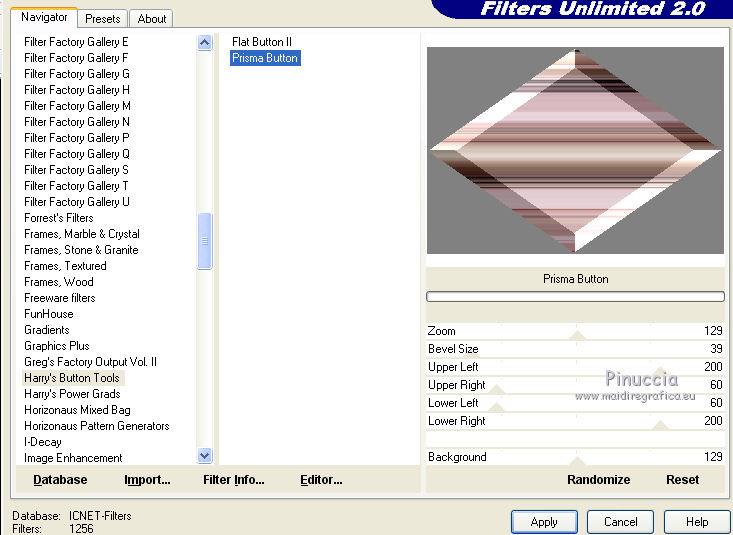
Task: Select Graphics Plus category
Action: pos(57,346)
